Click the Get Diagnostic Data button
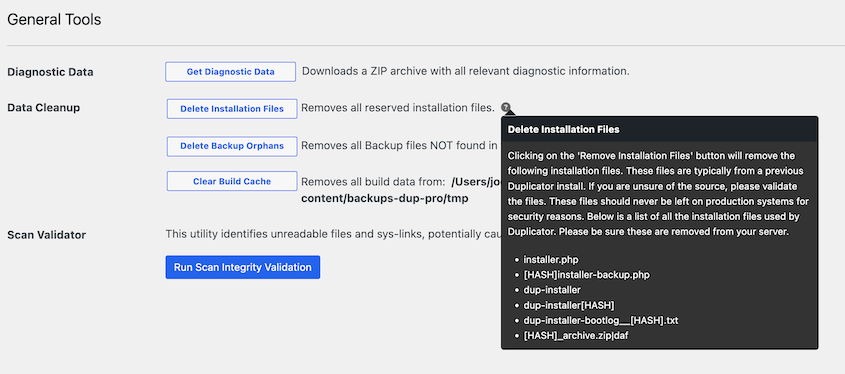This screenshot has width=845, height=374. (231, 72)
